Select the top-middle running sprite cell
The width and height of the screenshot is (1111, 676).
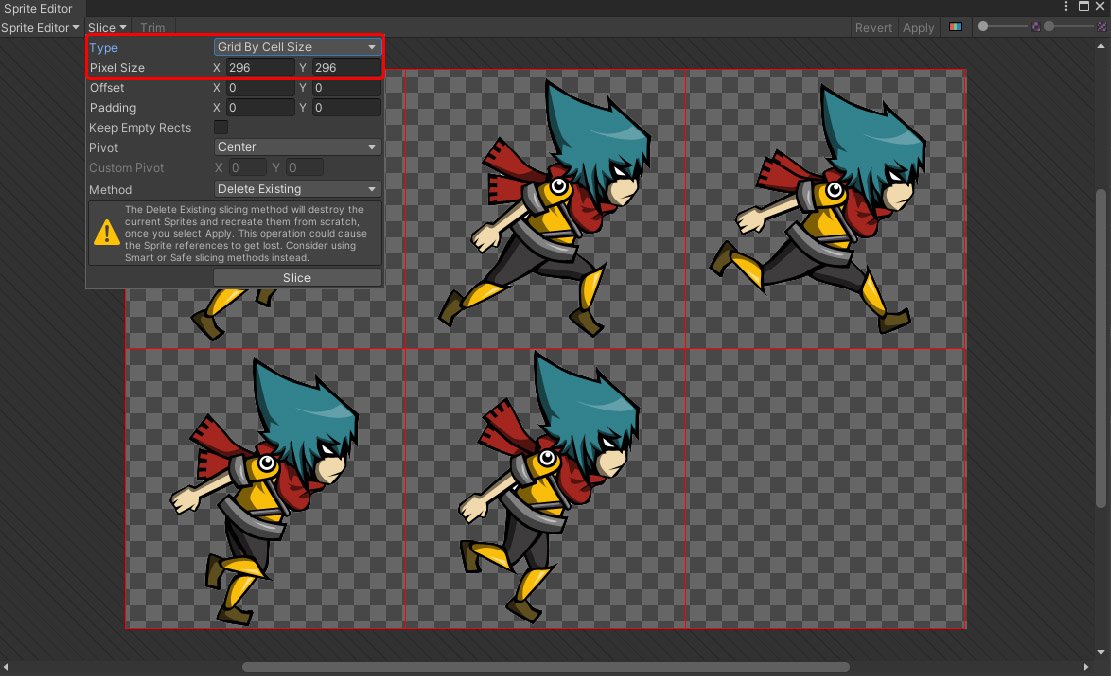[545, 209]
